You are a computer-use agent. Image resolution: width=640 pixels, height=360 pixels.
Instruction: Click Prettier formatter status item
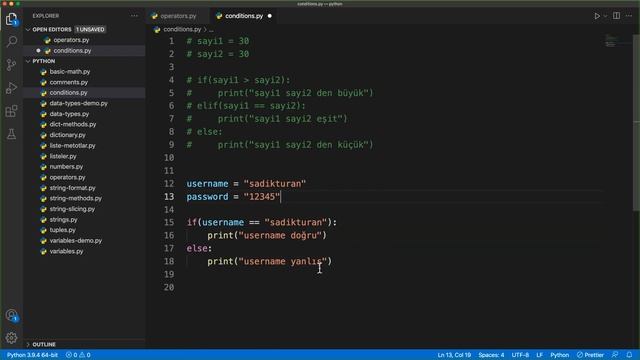point(590,355)
